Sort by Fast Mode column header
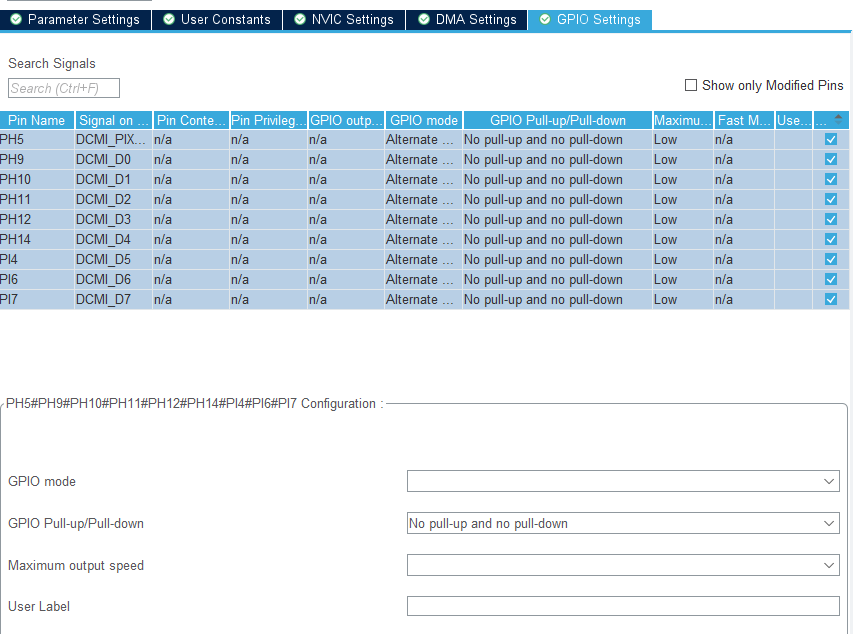The height and width of the screenshot is (634, 853). [x=744, y=120]
